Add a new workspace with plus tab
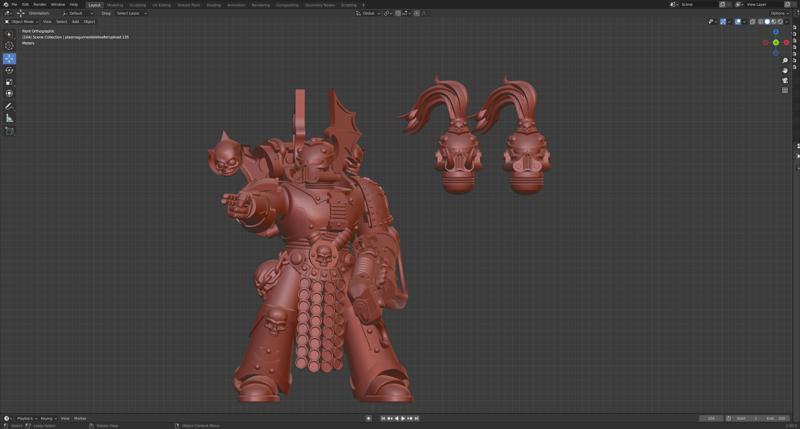 coord(363,5)
